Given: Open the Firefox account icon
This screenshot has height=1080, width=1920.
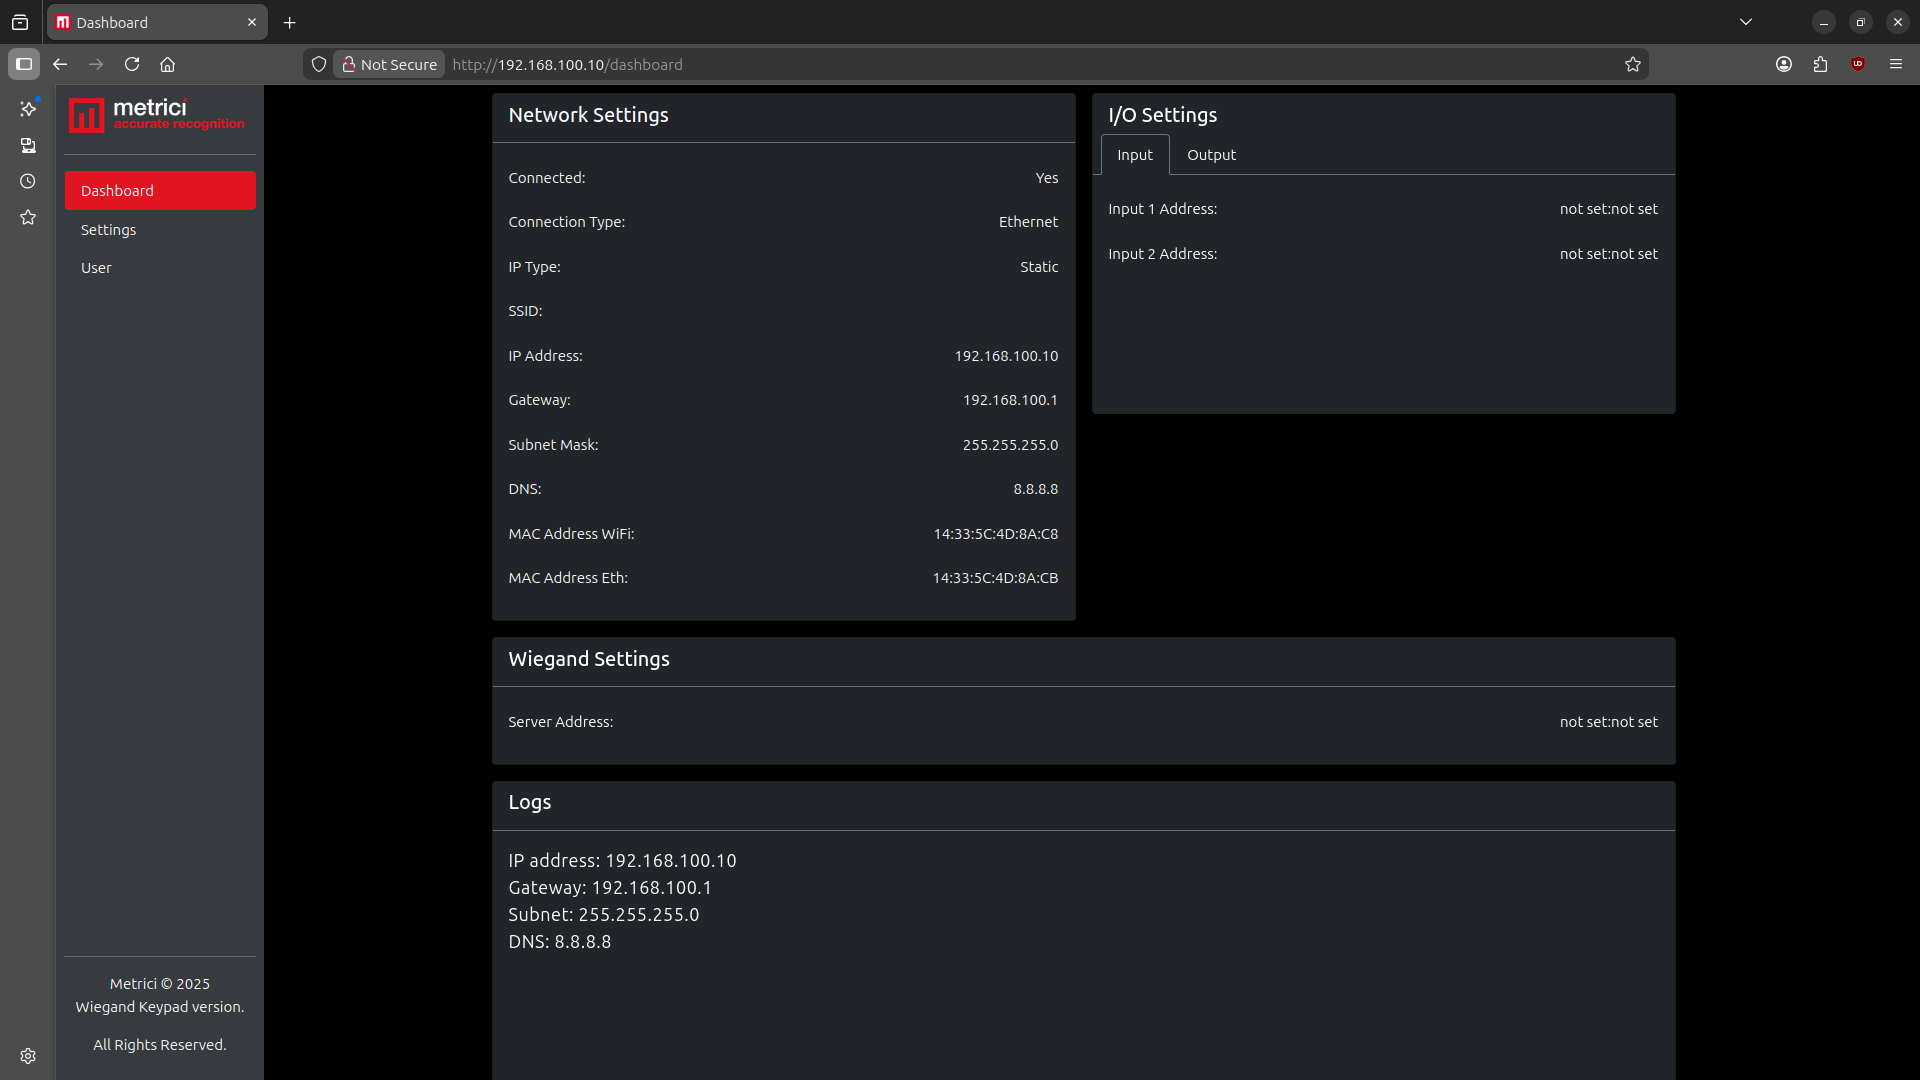Looking at the screenshot, I should [1784, 64].
